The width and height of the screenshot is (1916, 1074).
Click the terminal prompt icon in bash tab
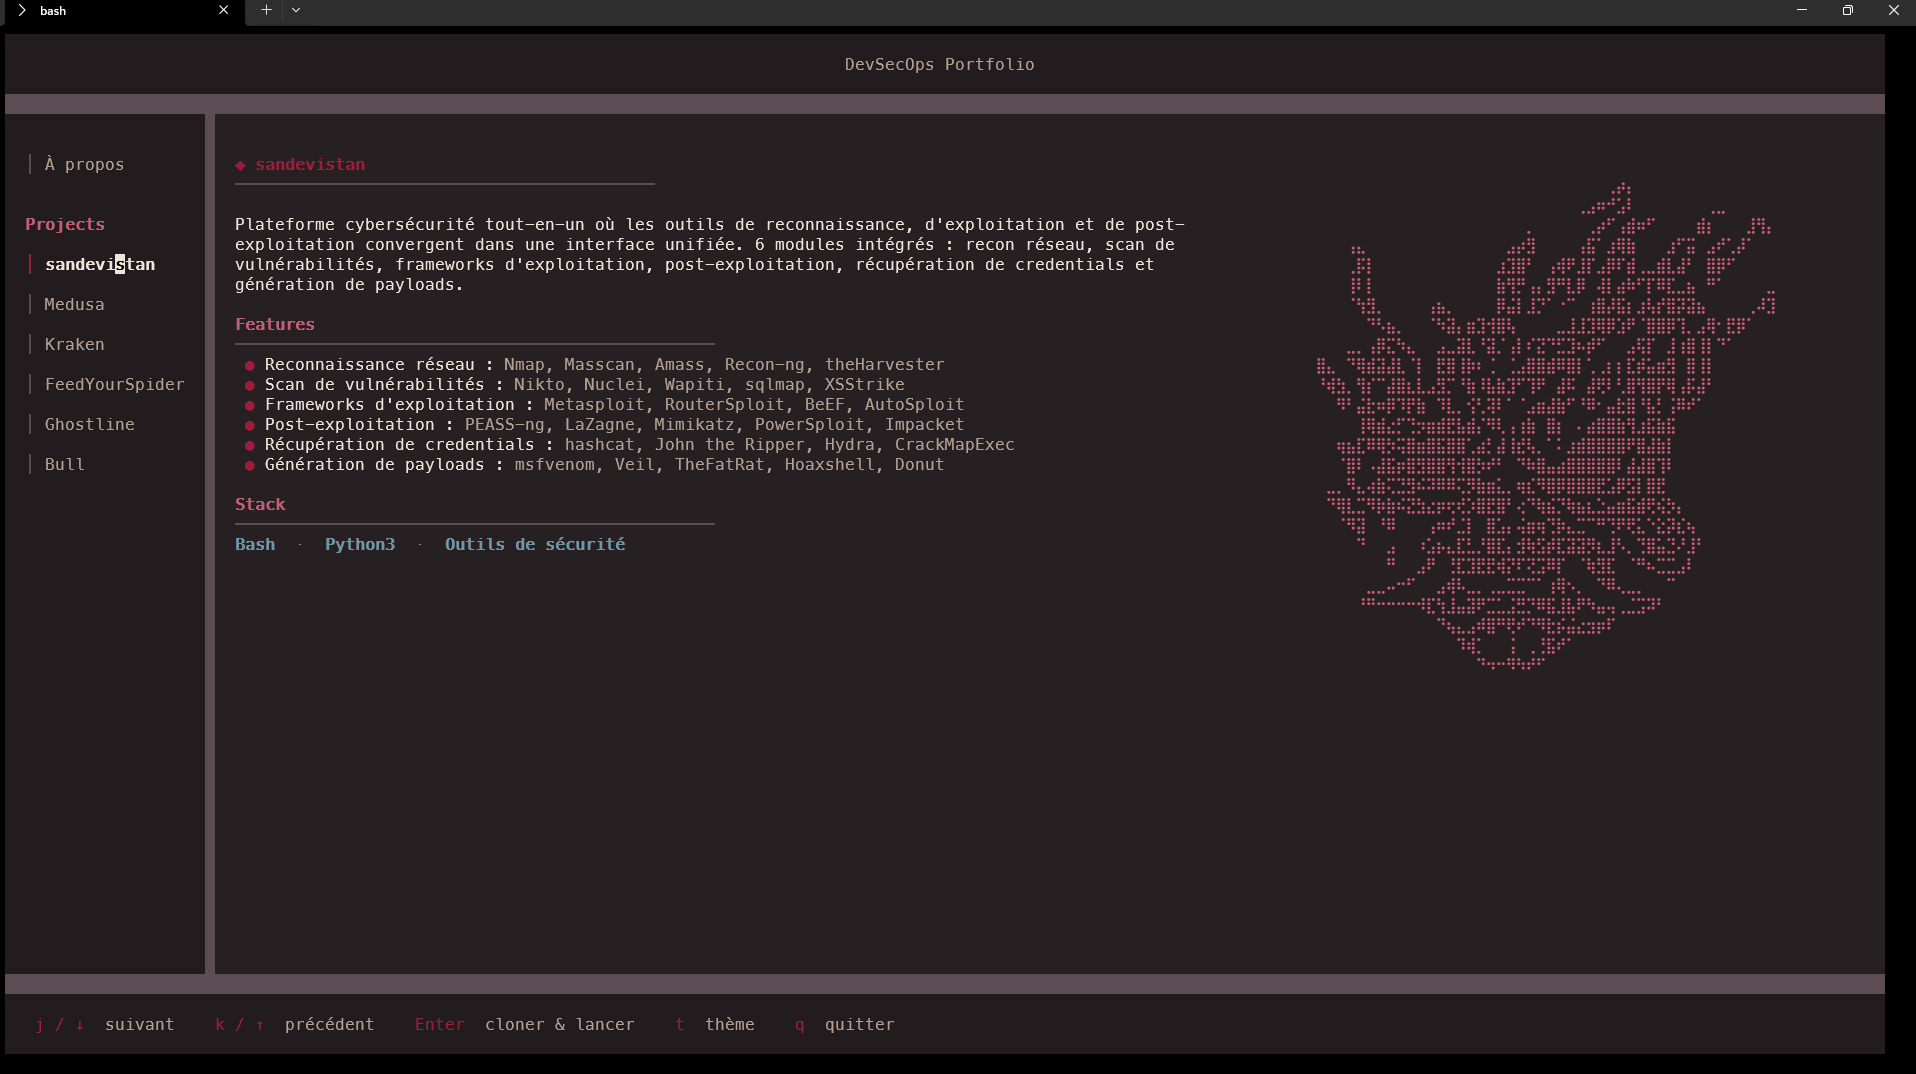22,11
